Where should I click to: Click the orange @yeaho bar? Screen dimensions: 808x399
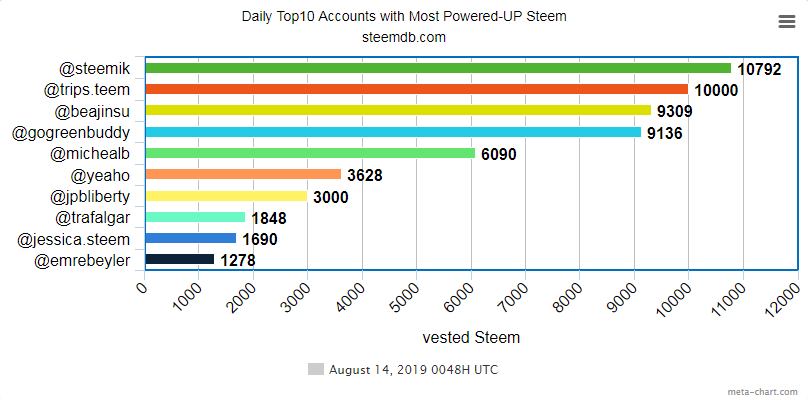pyautogui.click(x=243, y=174)
